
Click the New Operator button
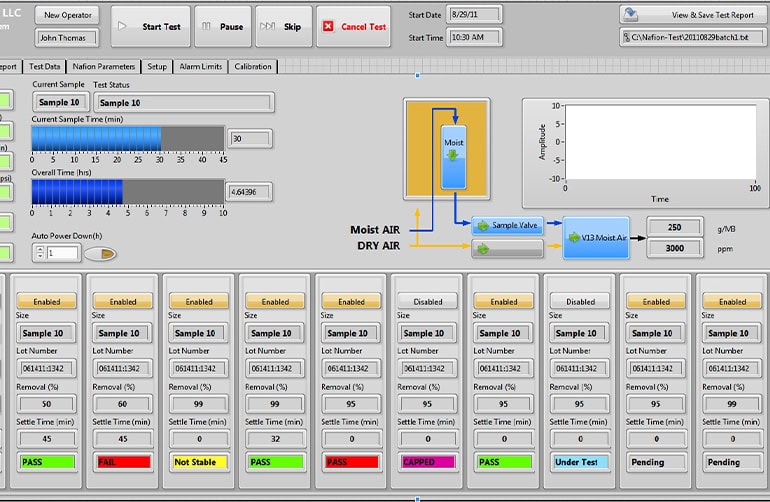pyautogui.click(x=67, y=15)
